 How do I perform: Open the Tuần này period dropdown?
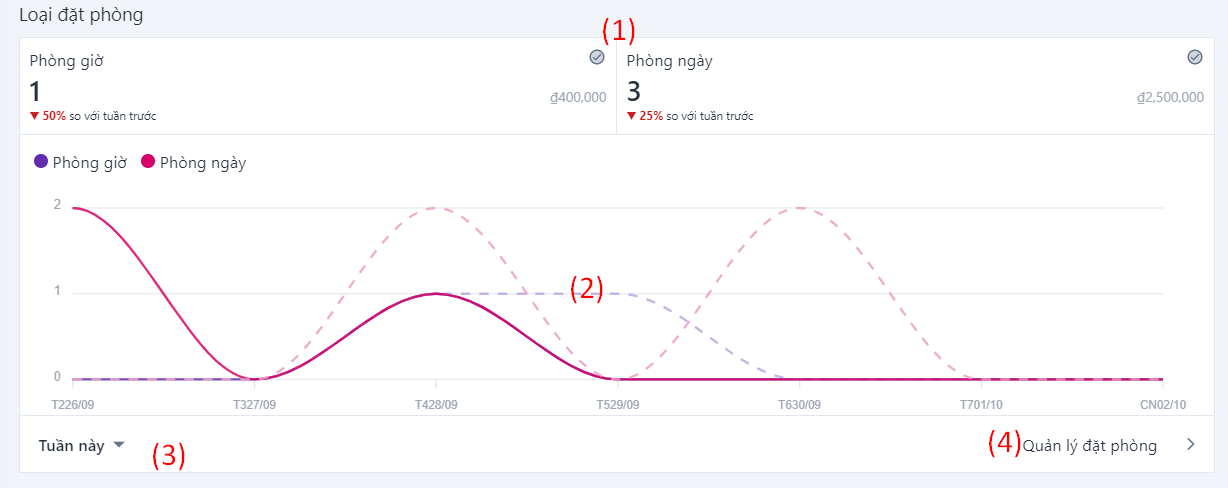pos(72,446)
